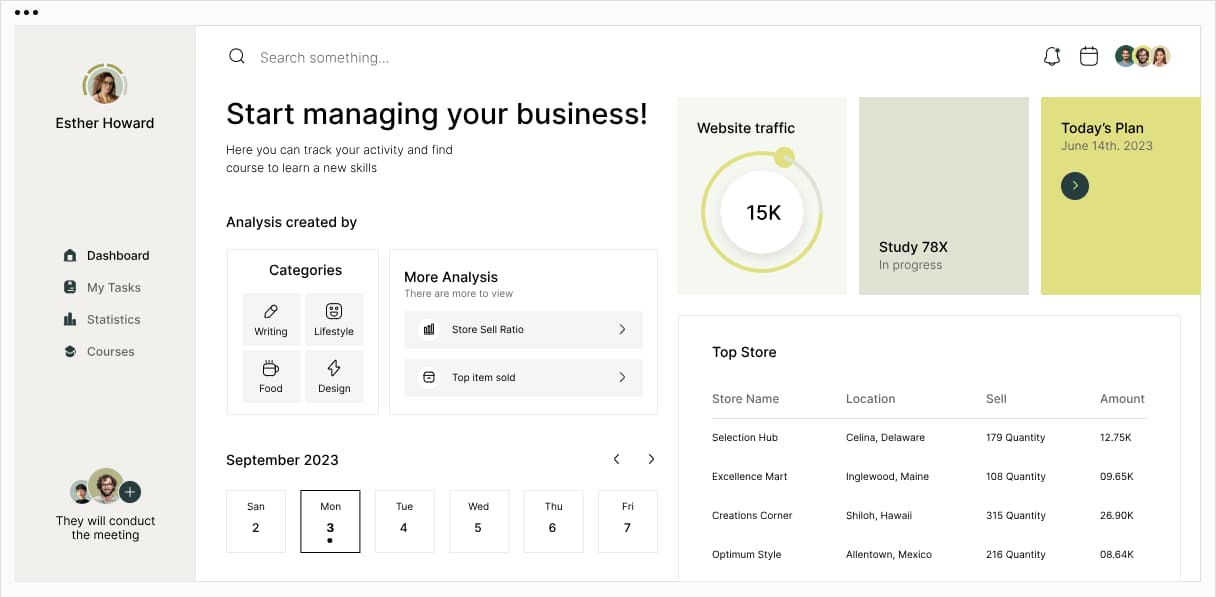Choose the Food category icon

point(271,369)
